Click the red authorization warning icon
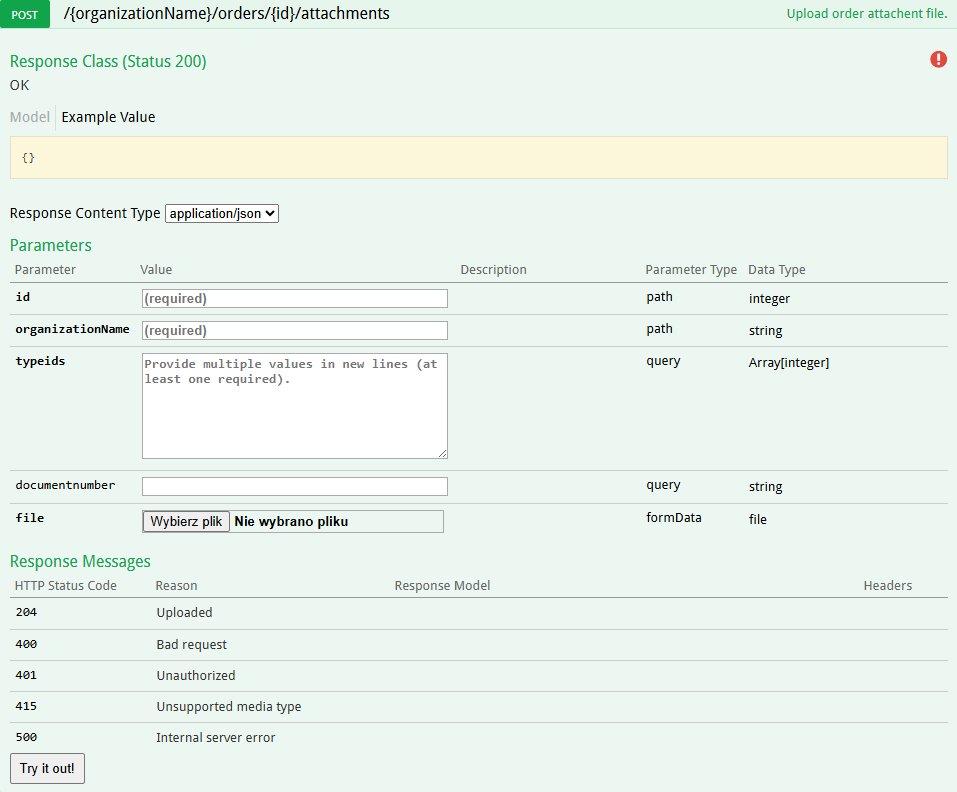This screenshot has height=792, width=957. 938,59
